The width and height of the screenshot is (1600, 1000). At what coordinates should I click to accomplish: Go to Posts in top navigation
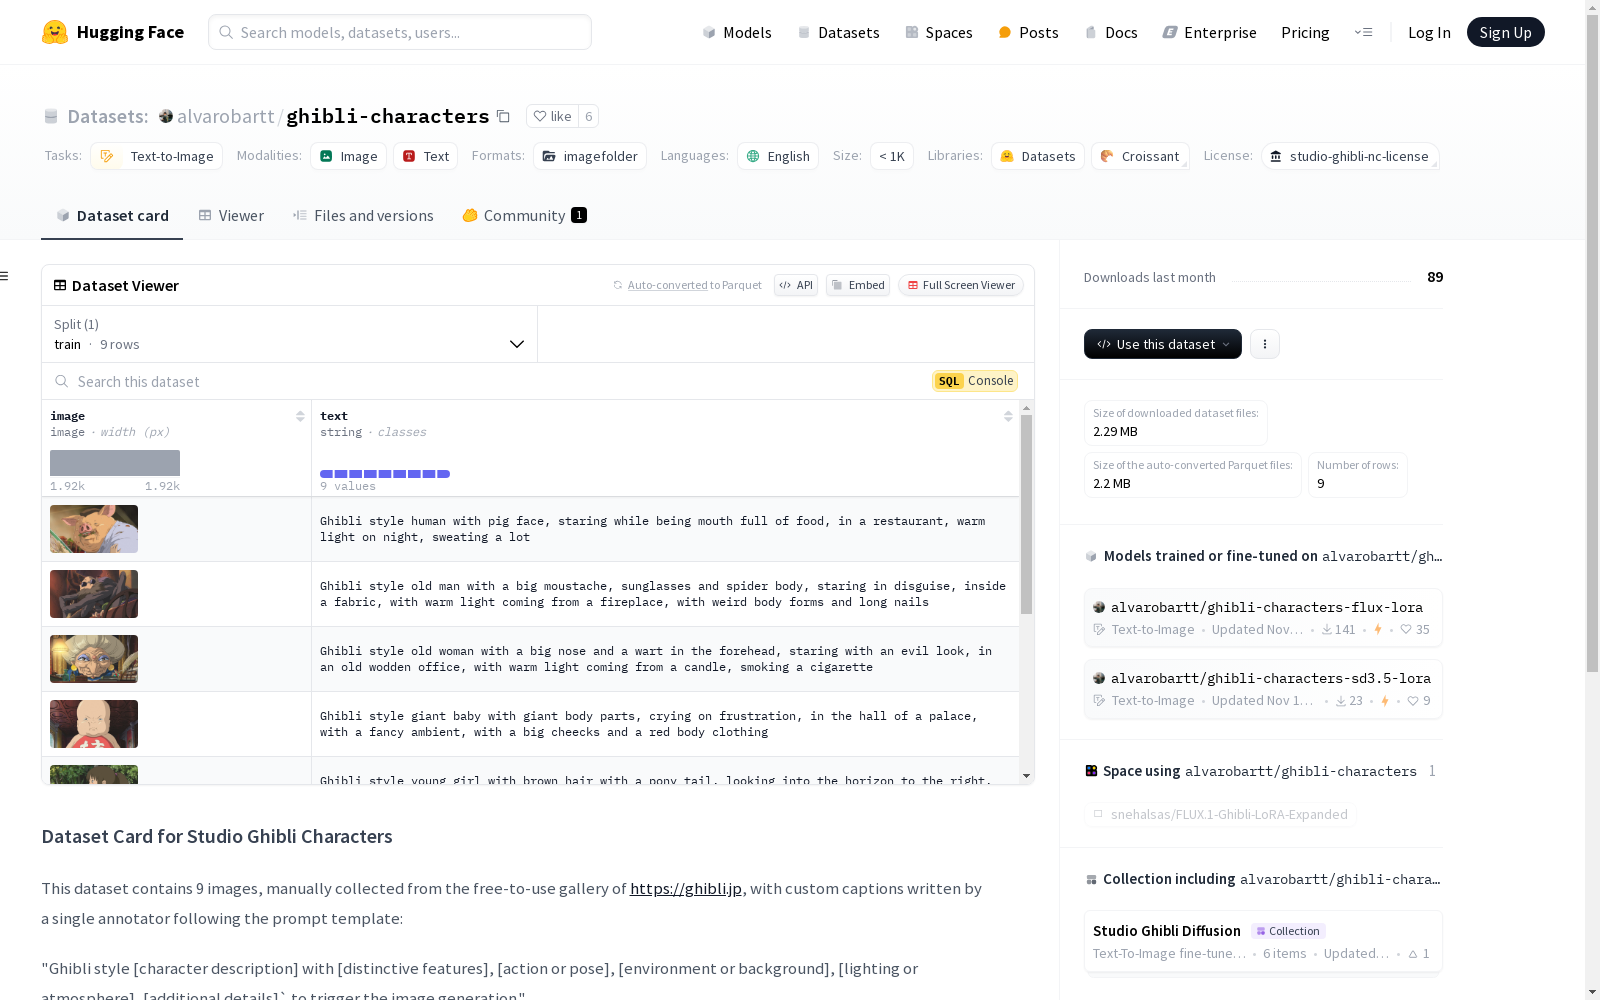(x=1028, y=32)
